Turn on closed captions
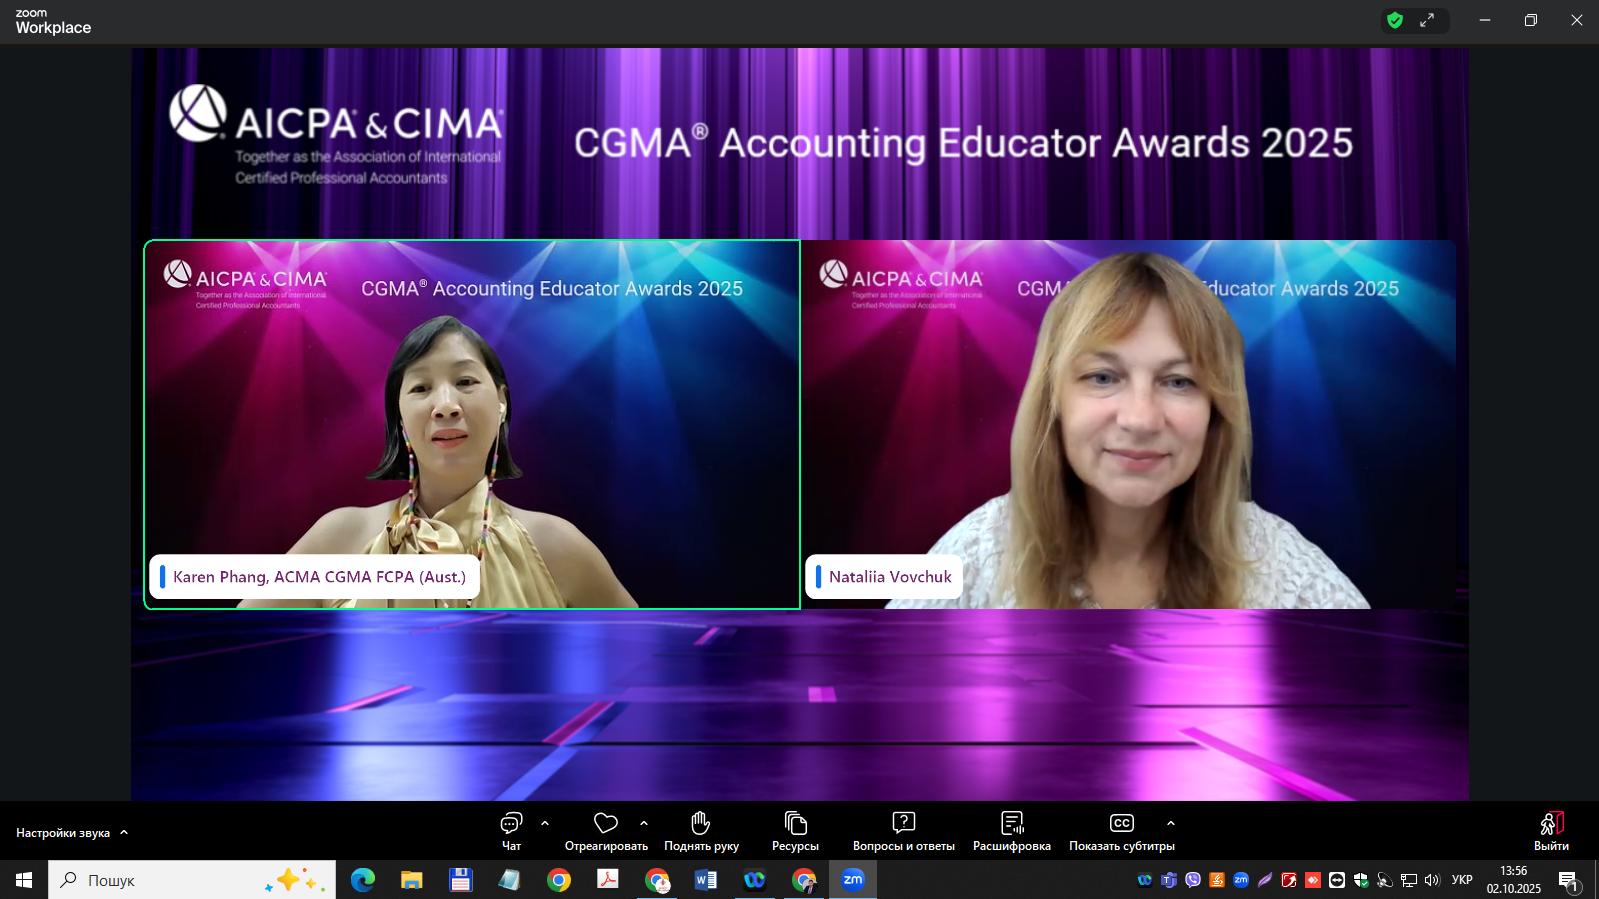1599x899 pixels. [x=1122, y=831]
